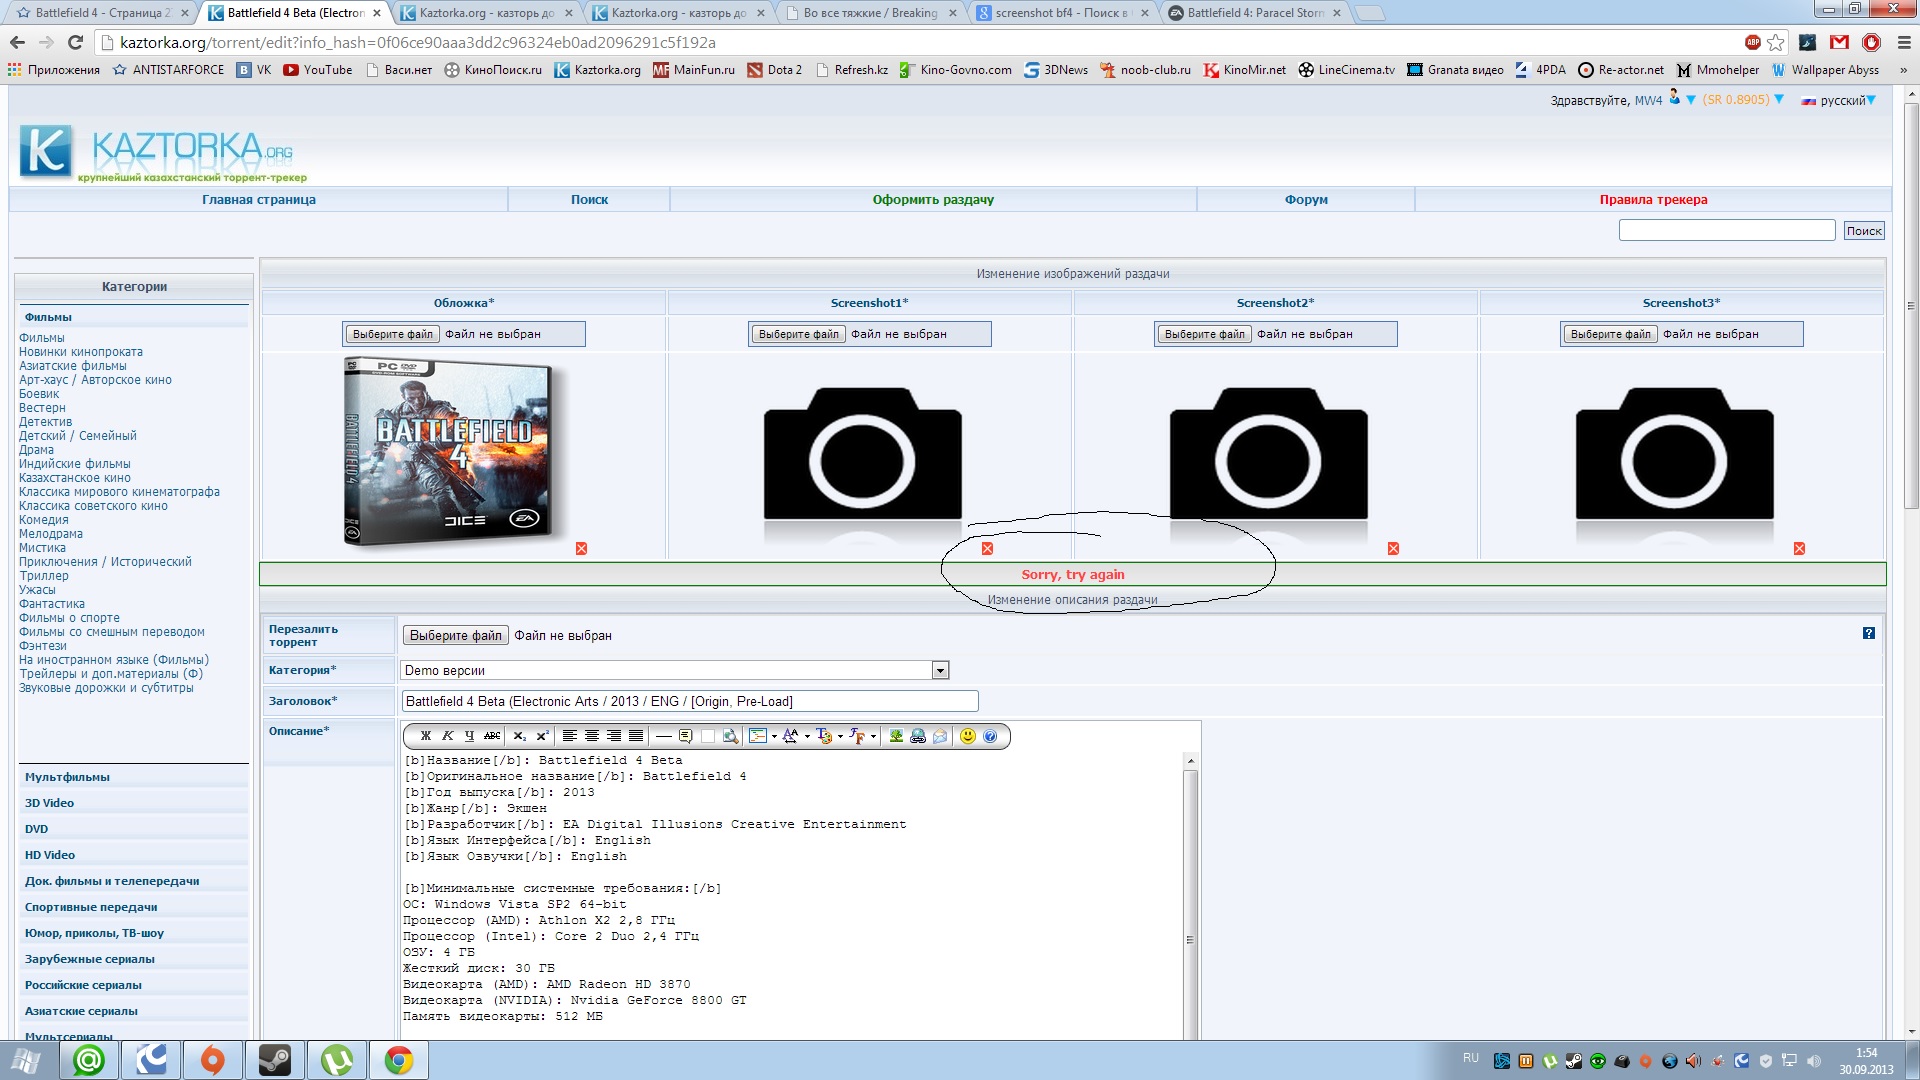The height and width of the screenshot is (1080, 1920).
Task: Align description text right
Action: pos(614,736)
